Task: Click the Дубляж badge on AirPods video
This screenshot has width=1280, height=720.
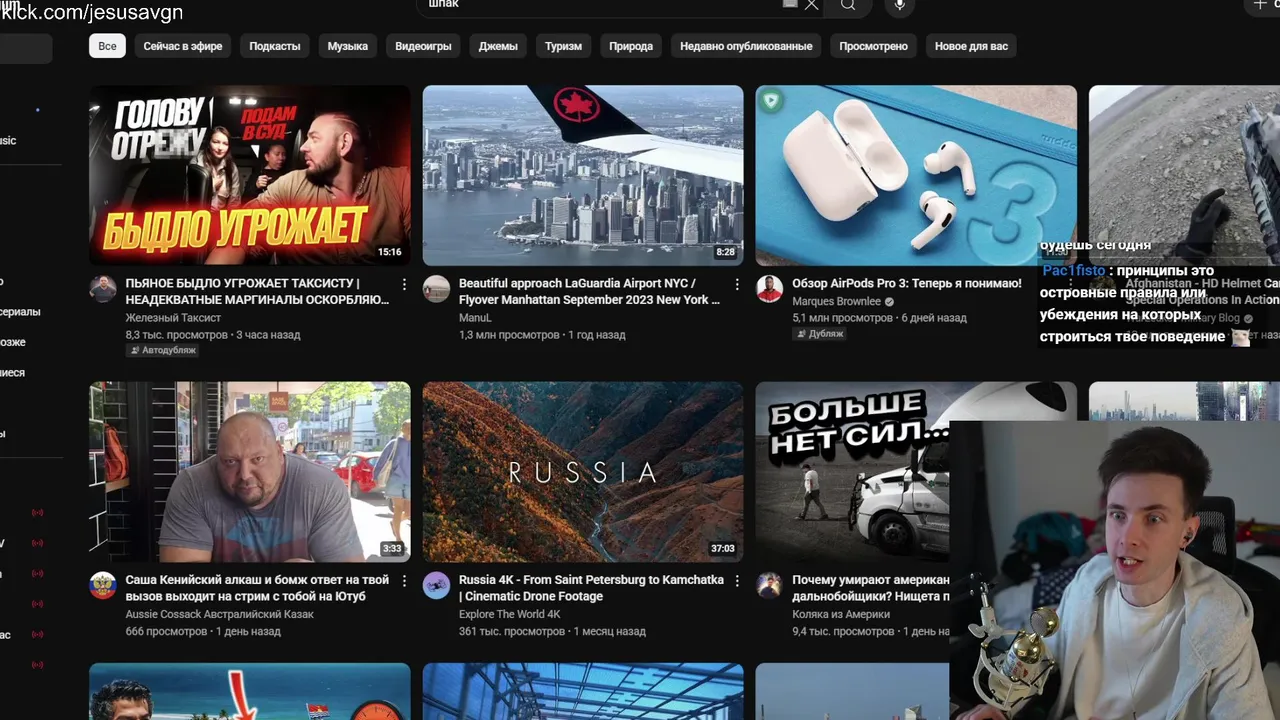Action: click(x=819, y=334)
